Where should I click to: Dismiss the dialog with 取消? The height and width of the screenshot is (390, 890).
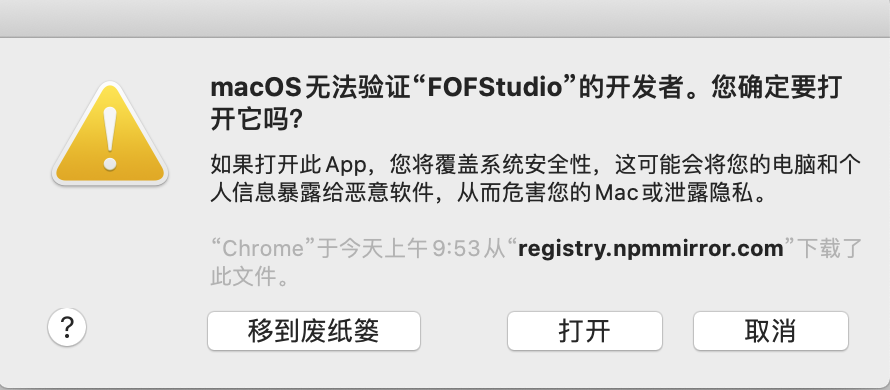click(x=770, y=331)
